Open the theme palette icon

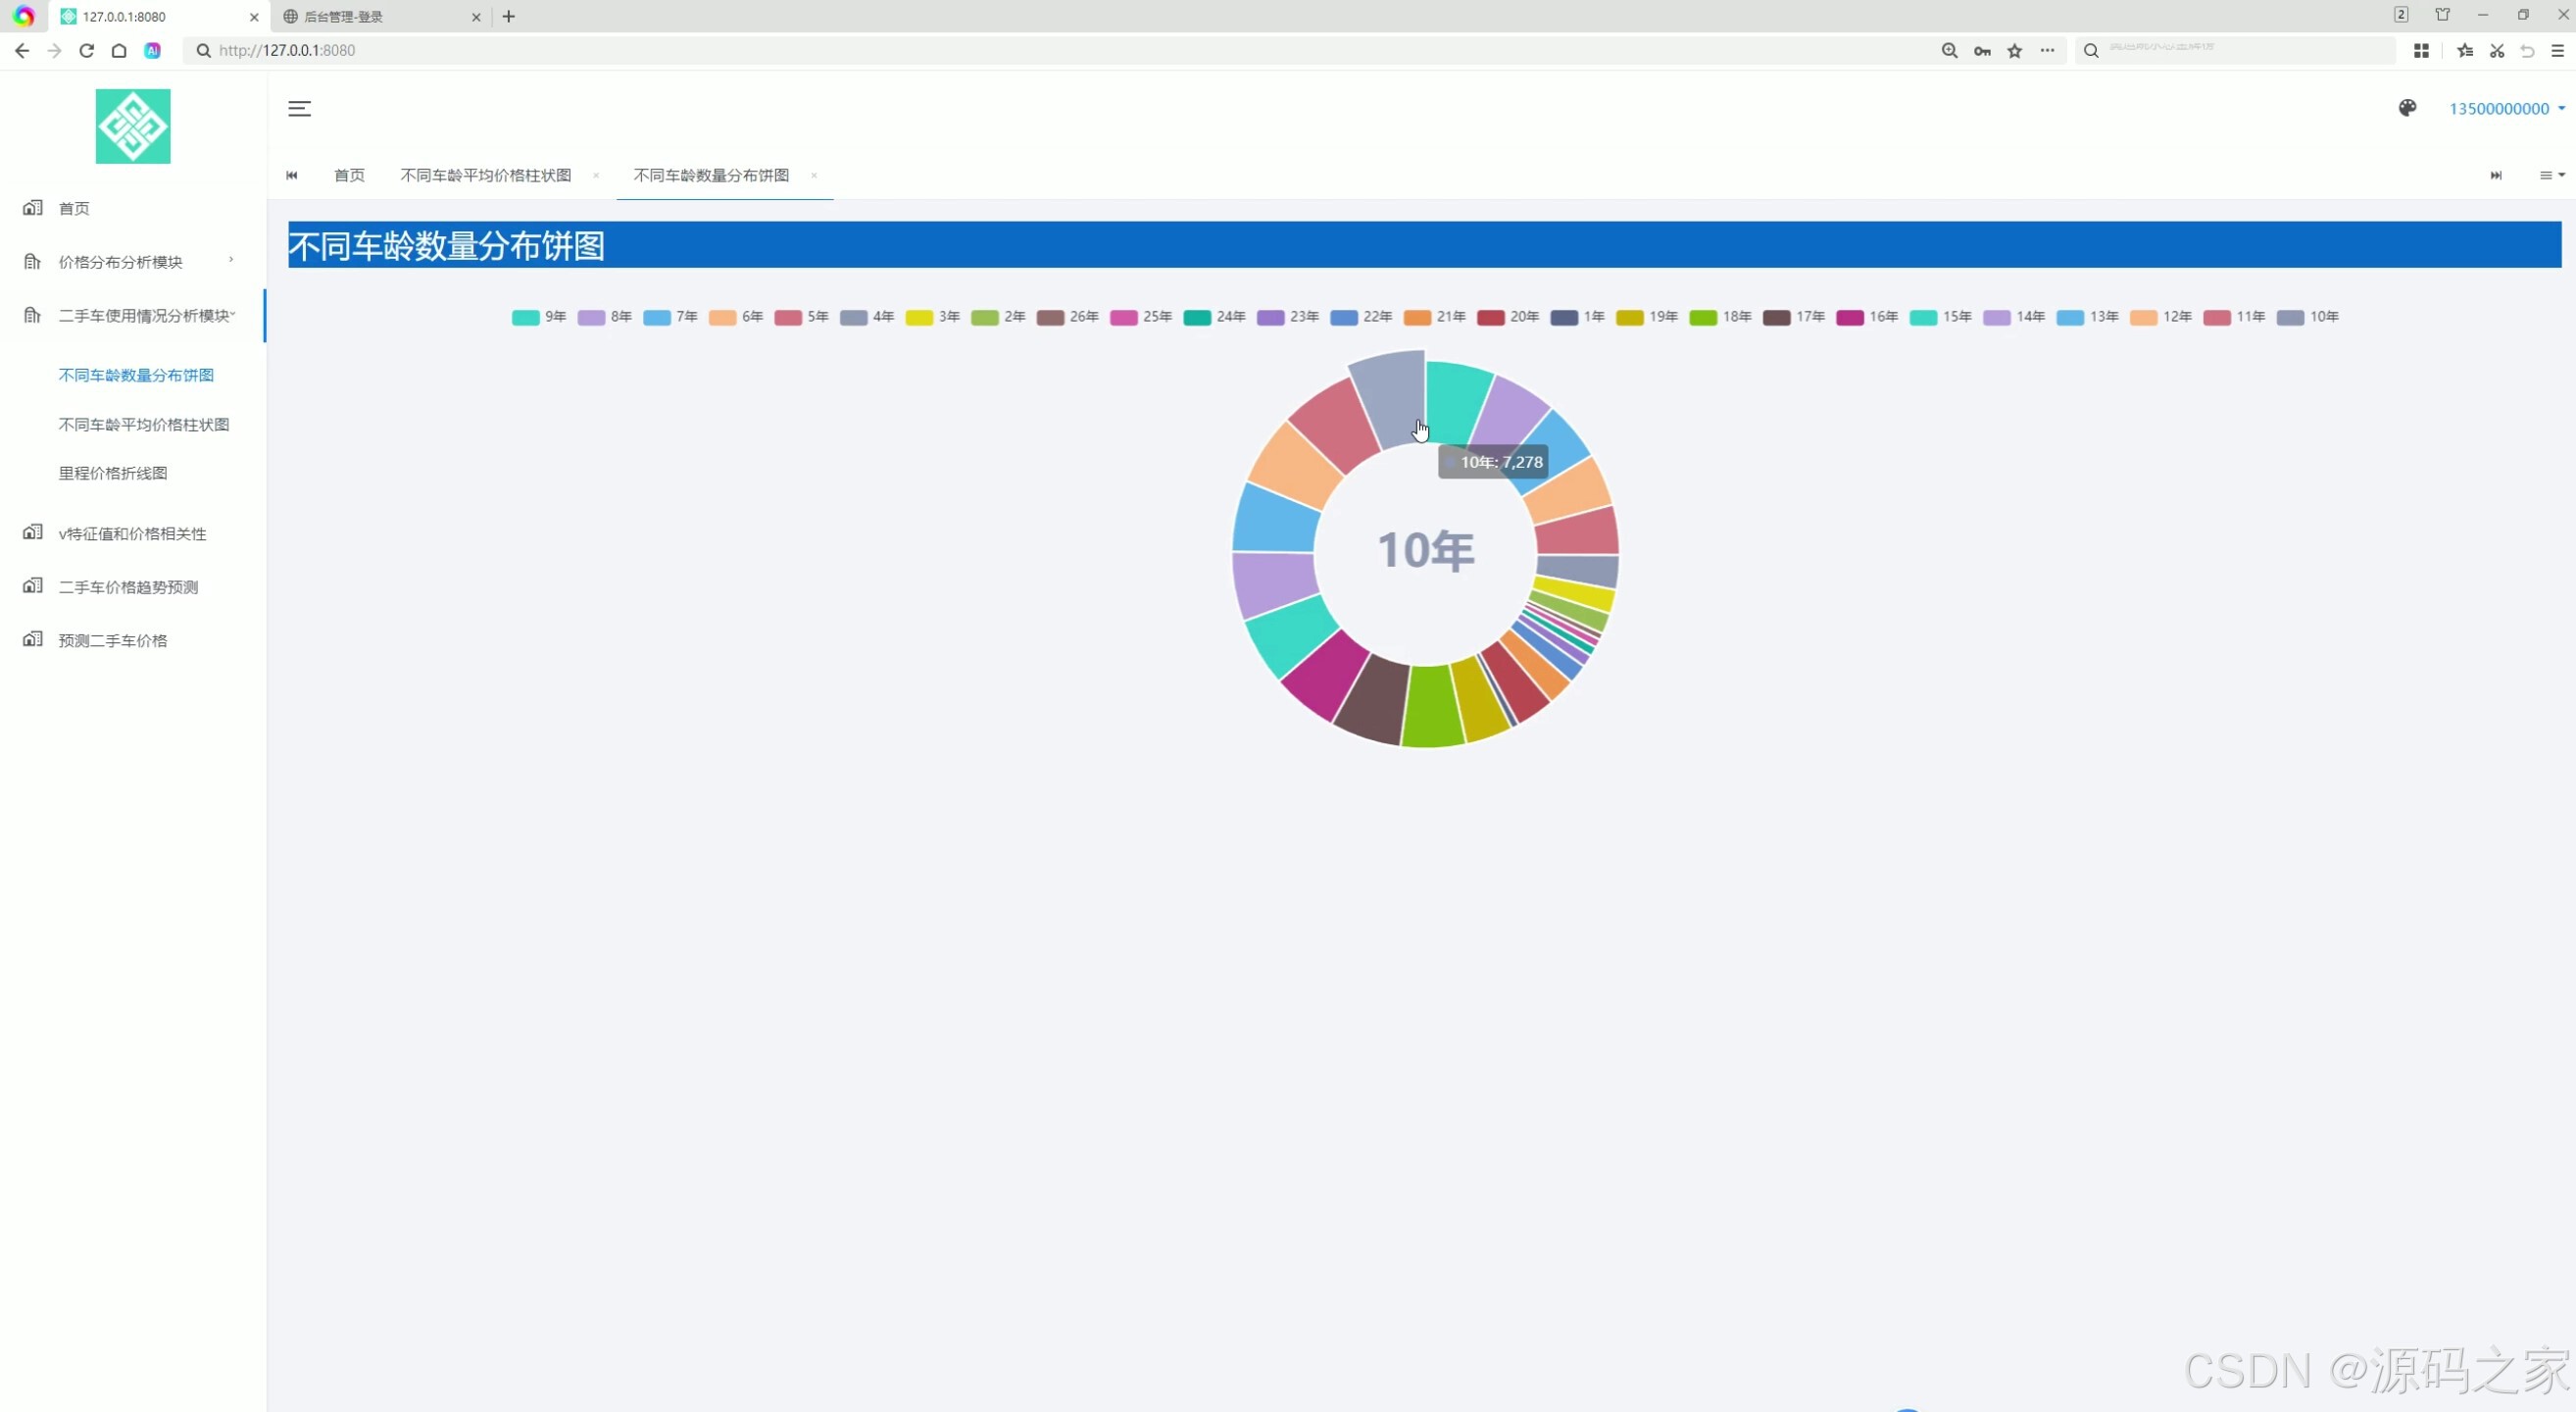tap(2407, 108)
